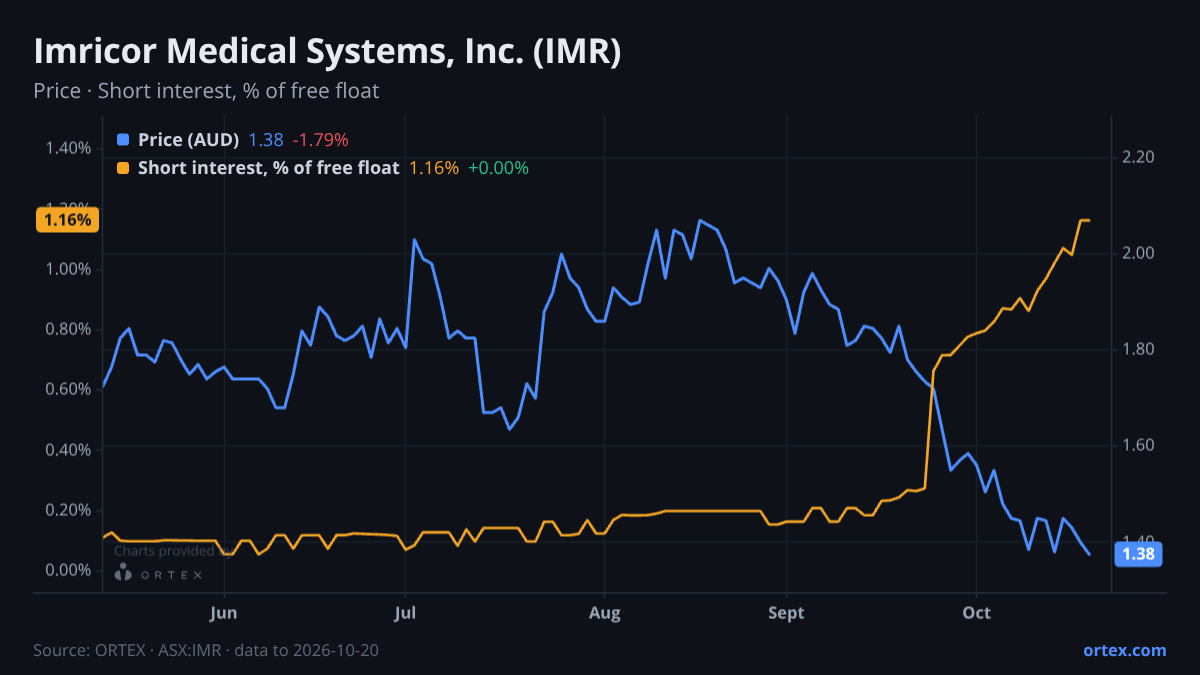Click the 1.40% left axis label

coord(68,149)
